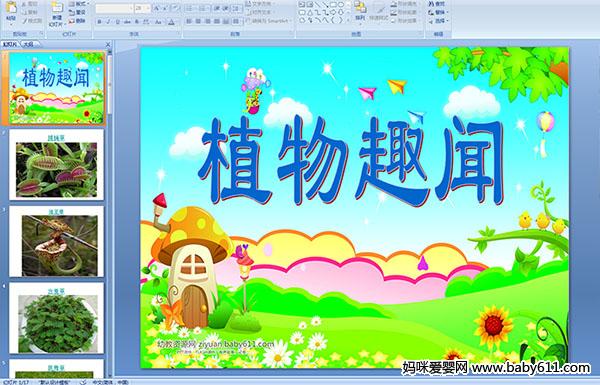Switch to the Slides tab in side pane
Image resolution: width=600 pixels, height=385 pixels.
(10, 44)
